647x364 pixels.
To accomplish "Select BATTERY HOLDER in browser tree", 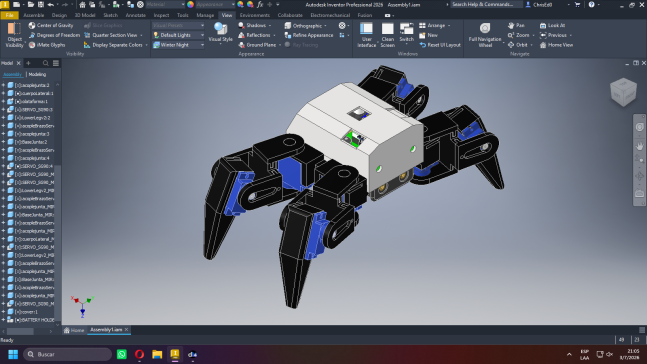I will tap(35, 320).
